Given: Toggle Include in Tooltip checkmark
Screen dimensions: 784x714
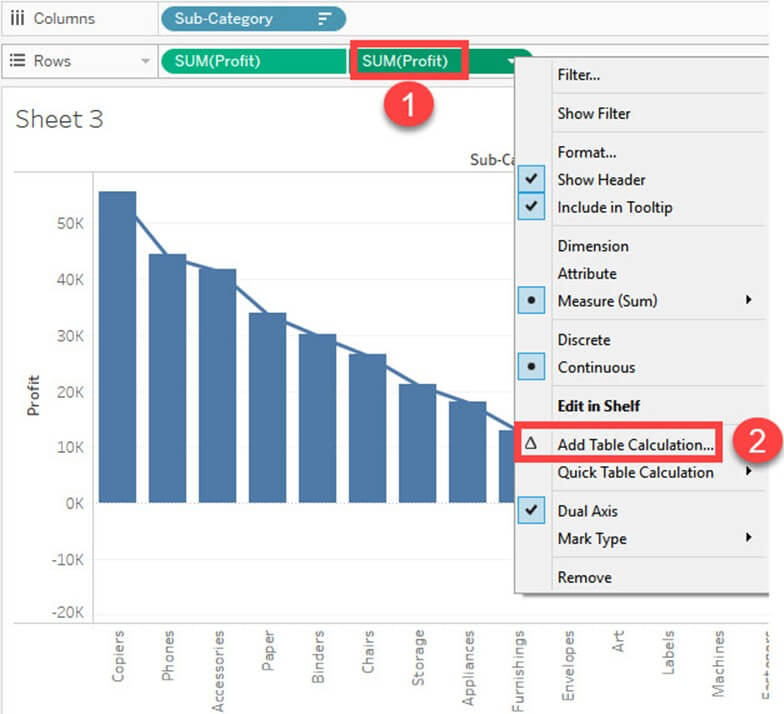Looking at the screenshot, I should pyautogui.click(x=531, y=207).
